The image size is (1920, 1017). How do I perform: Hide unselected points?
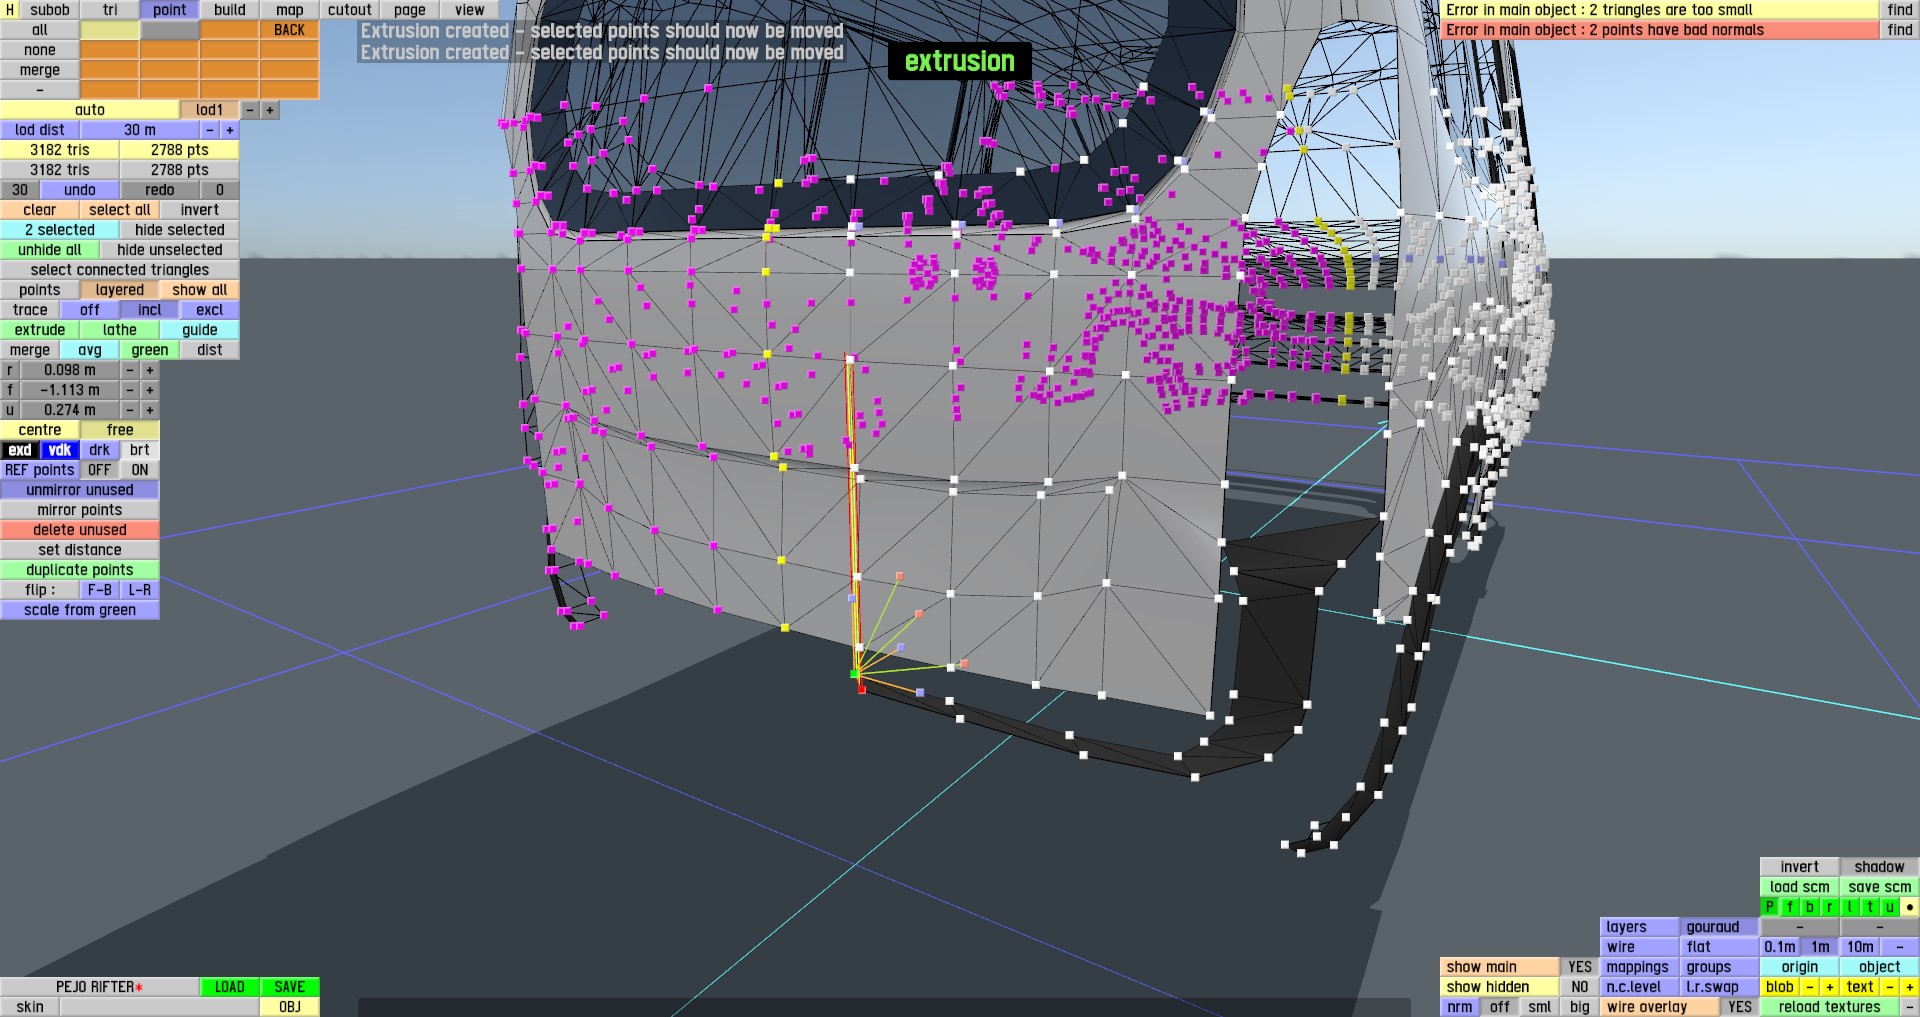(170, 250)
